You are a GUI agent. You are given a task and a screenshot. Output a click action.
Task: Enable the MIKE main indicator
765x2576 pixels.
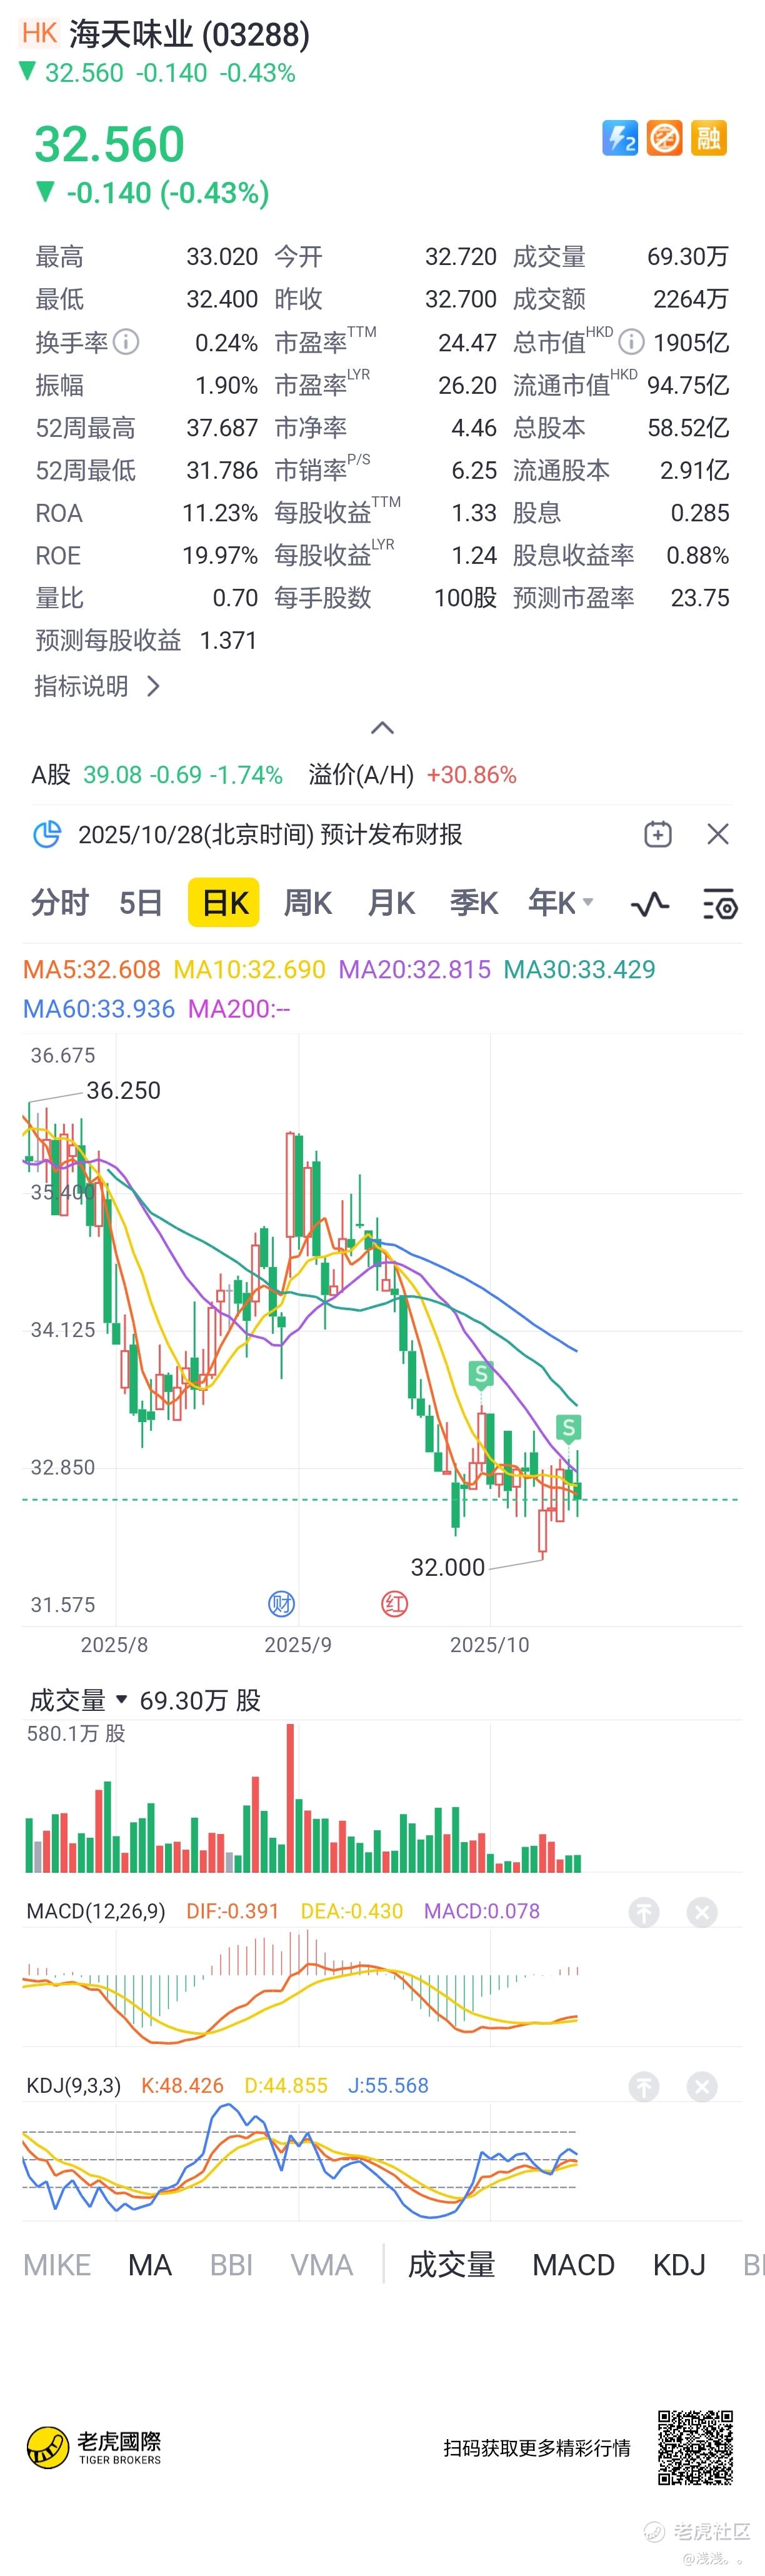[x=57, y=2265]
